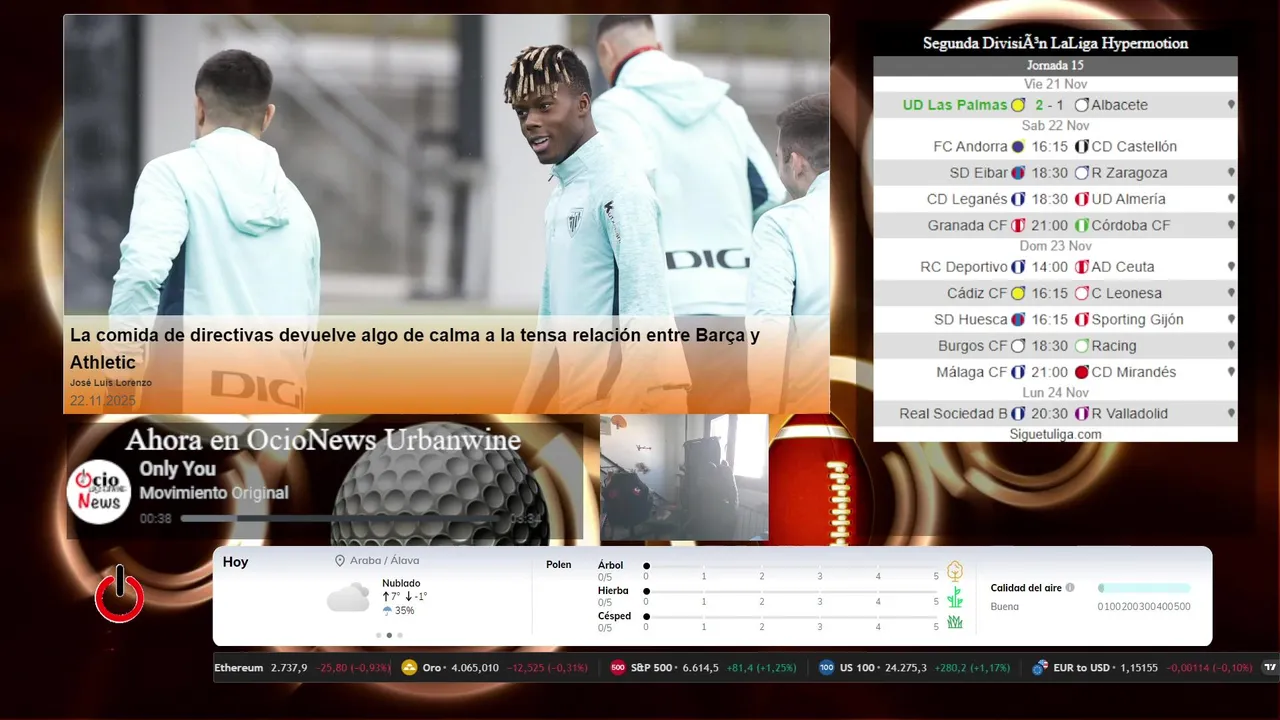The width and height of the screenshot is (1280, 720).
Task: Click the 22.11.2025 article date
Action: pos(102,400)
